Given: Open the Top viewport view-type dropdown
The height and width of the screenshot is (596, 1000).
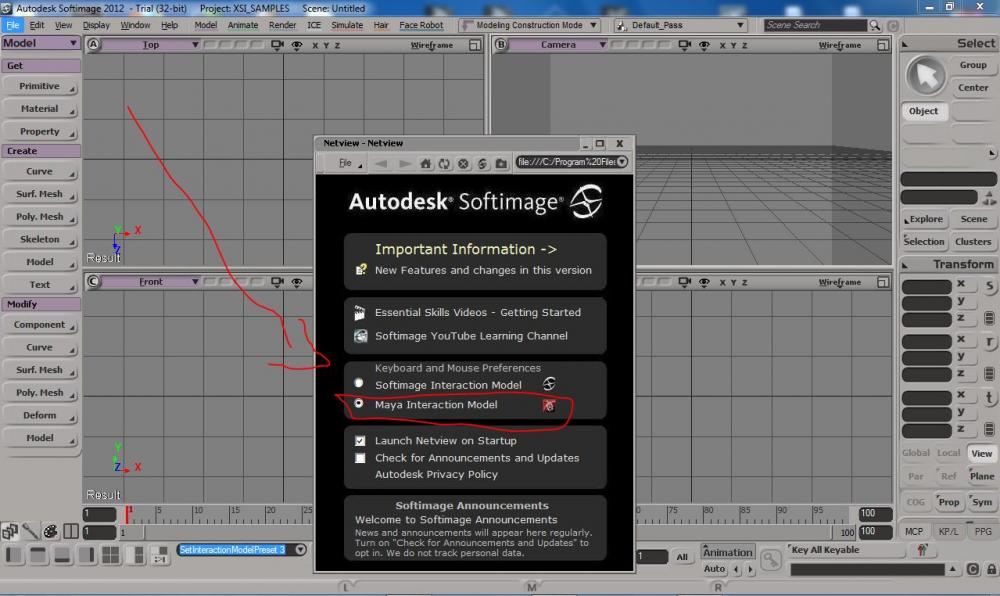Looking at the screenshot, I should pyautogui.click(x=151, y=45).
